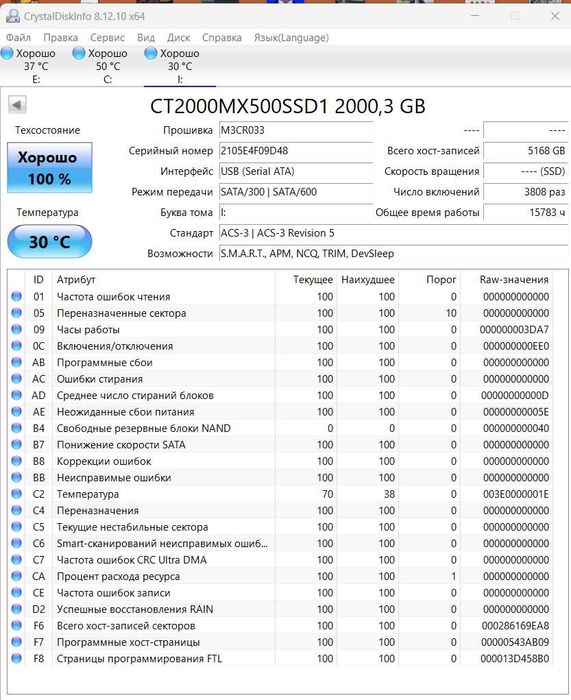The height and width of the screenshot is (700, 571).
Task: Click raw value 000286169EA8
Action: point(515,626)
